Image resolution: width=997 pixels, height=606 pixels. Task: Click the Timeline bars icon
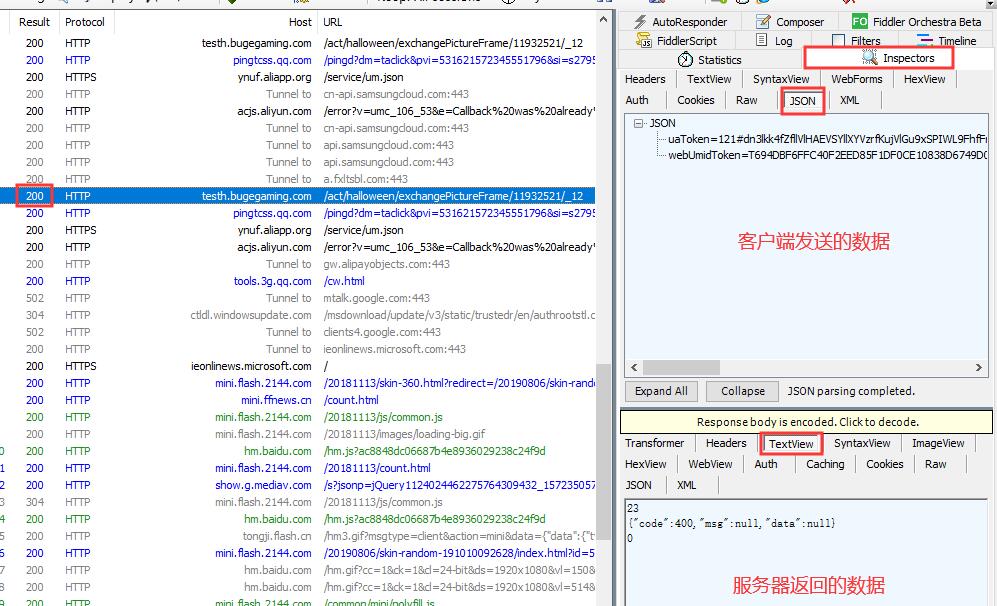pos(925,41)
